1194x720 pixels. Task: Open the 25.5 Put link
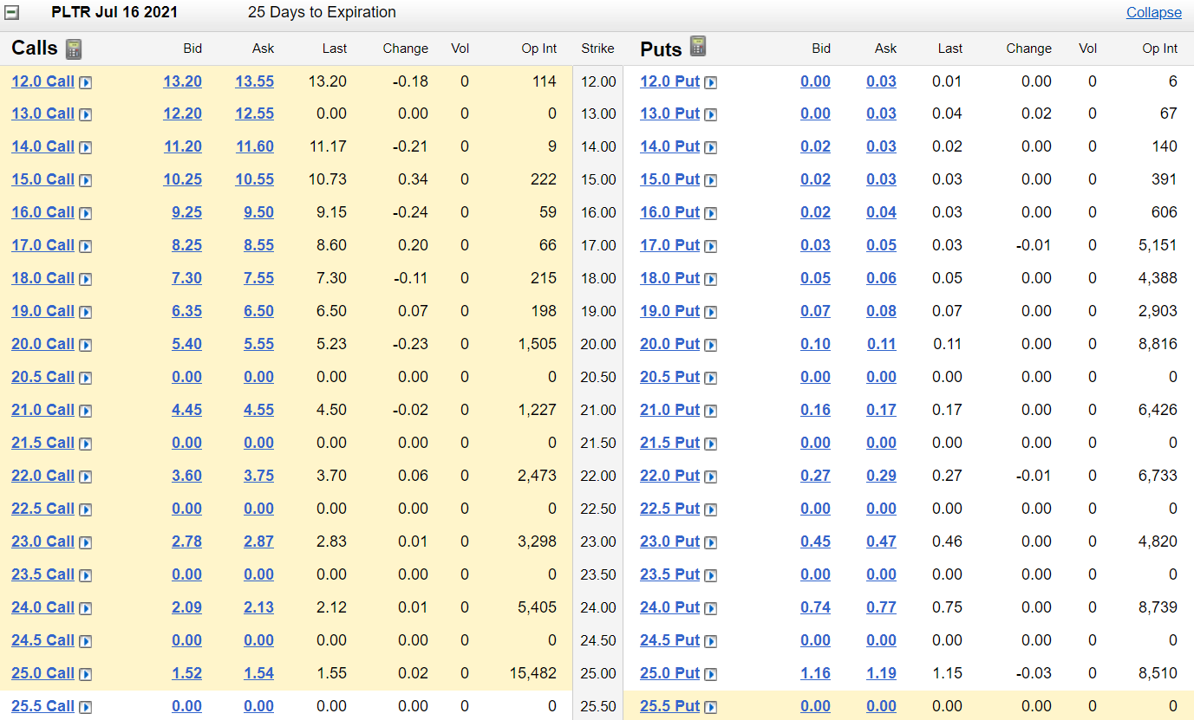669,706
